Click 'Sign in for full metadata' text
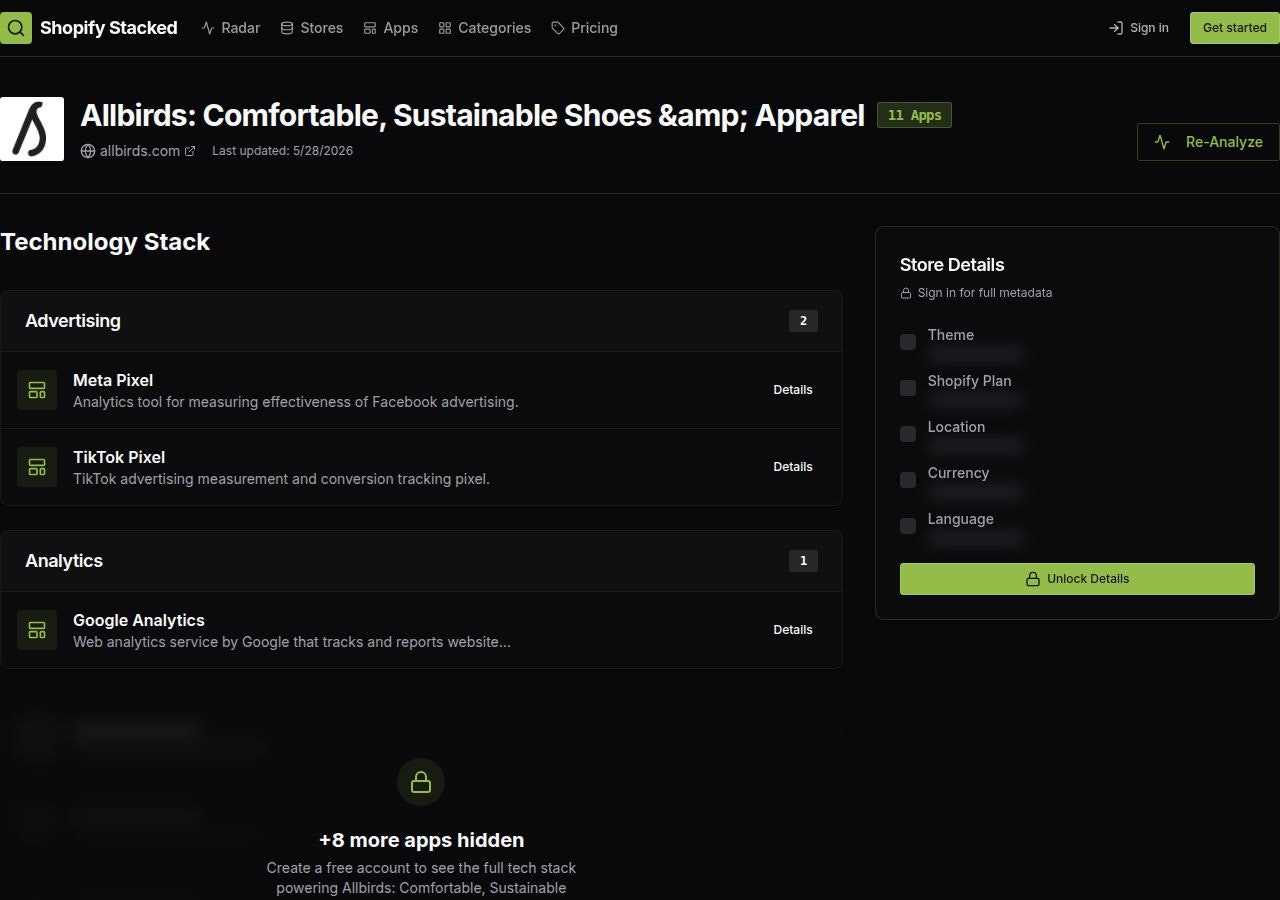 985,293
